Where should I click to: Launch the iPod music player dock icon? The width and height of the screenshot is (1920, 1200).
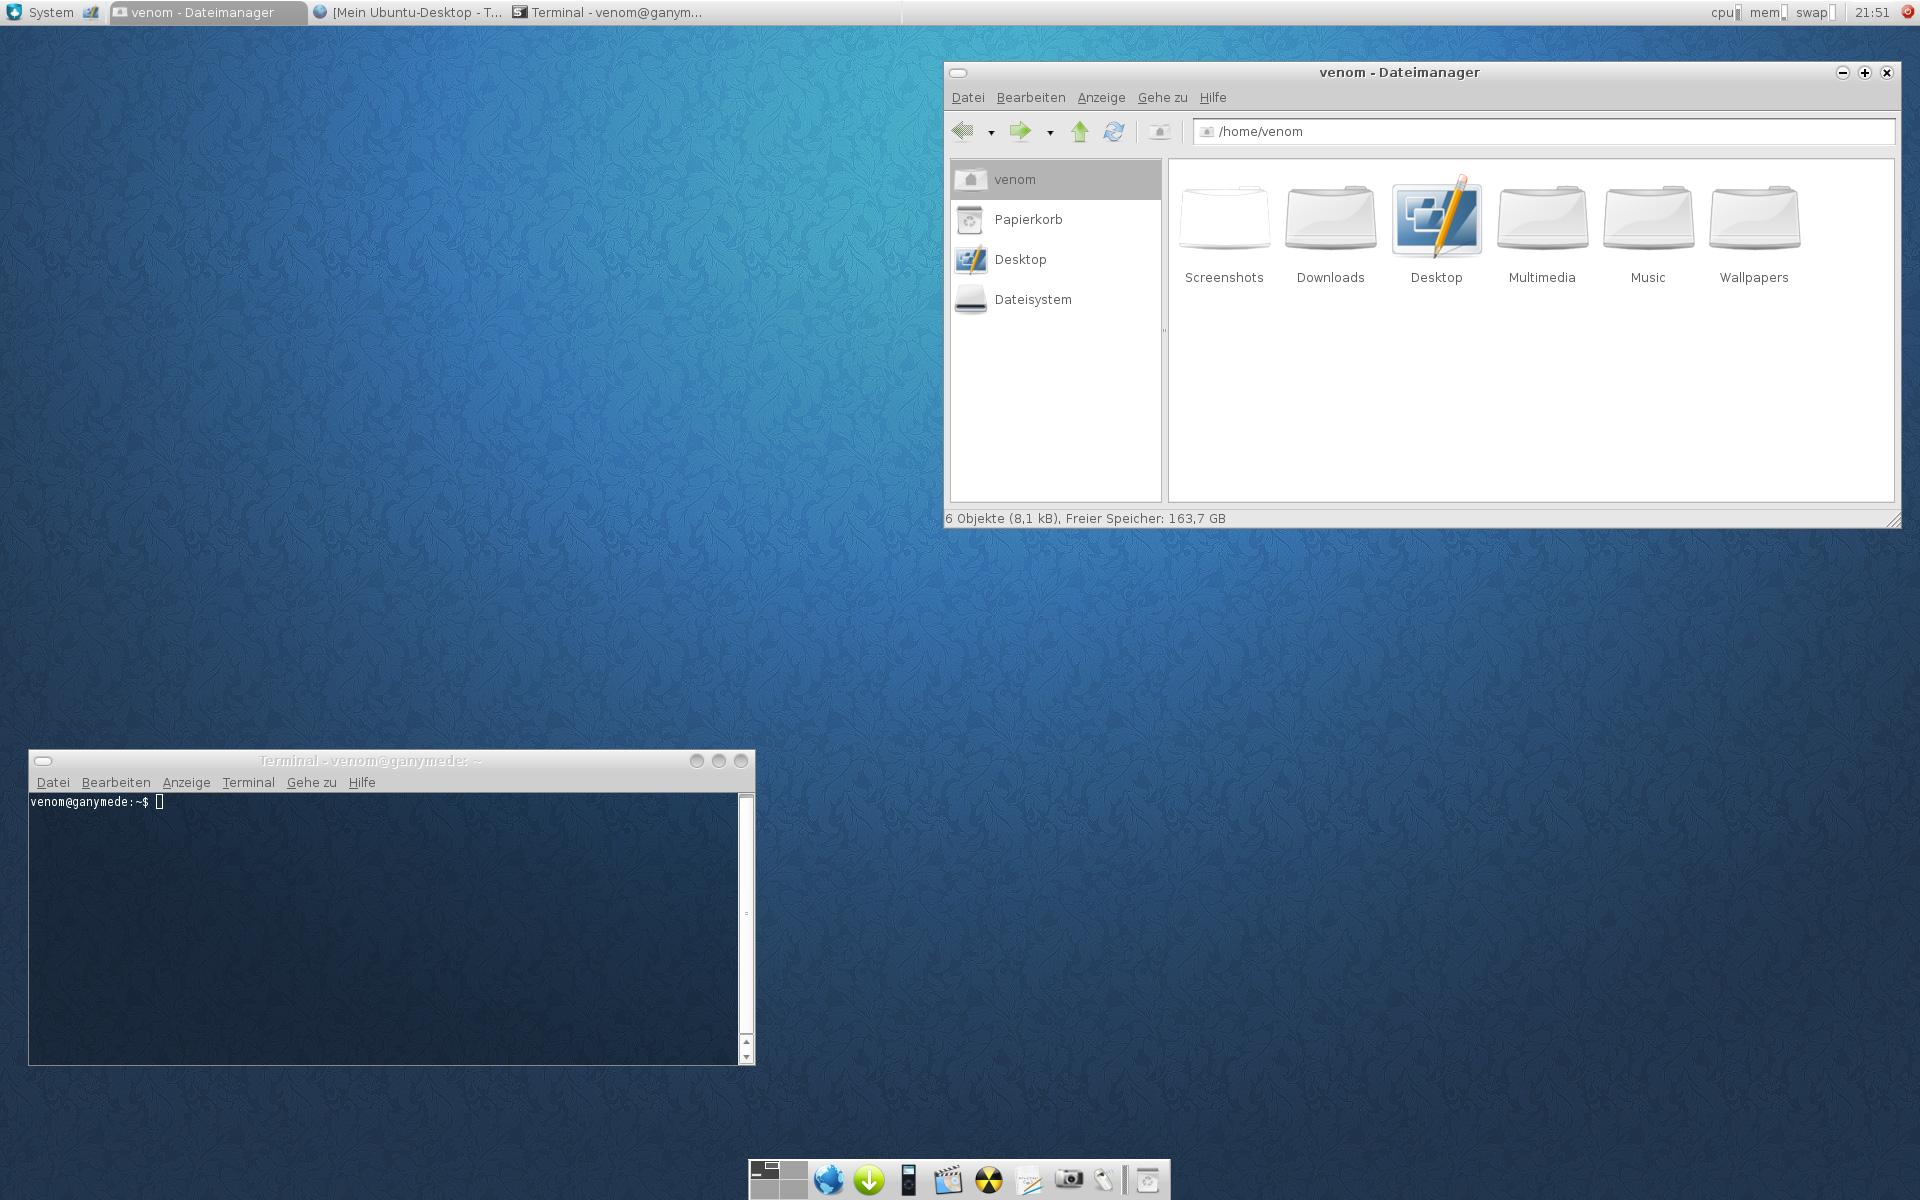click(x=908, y=1180)
